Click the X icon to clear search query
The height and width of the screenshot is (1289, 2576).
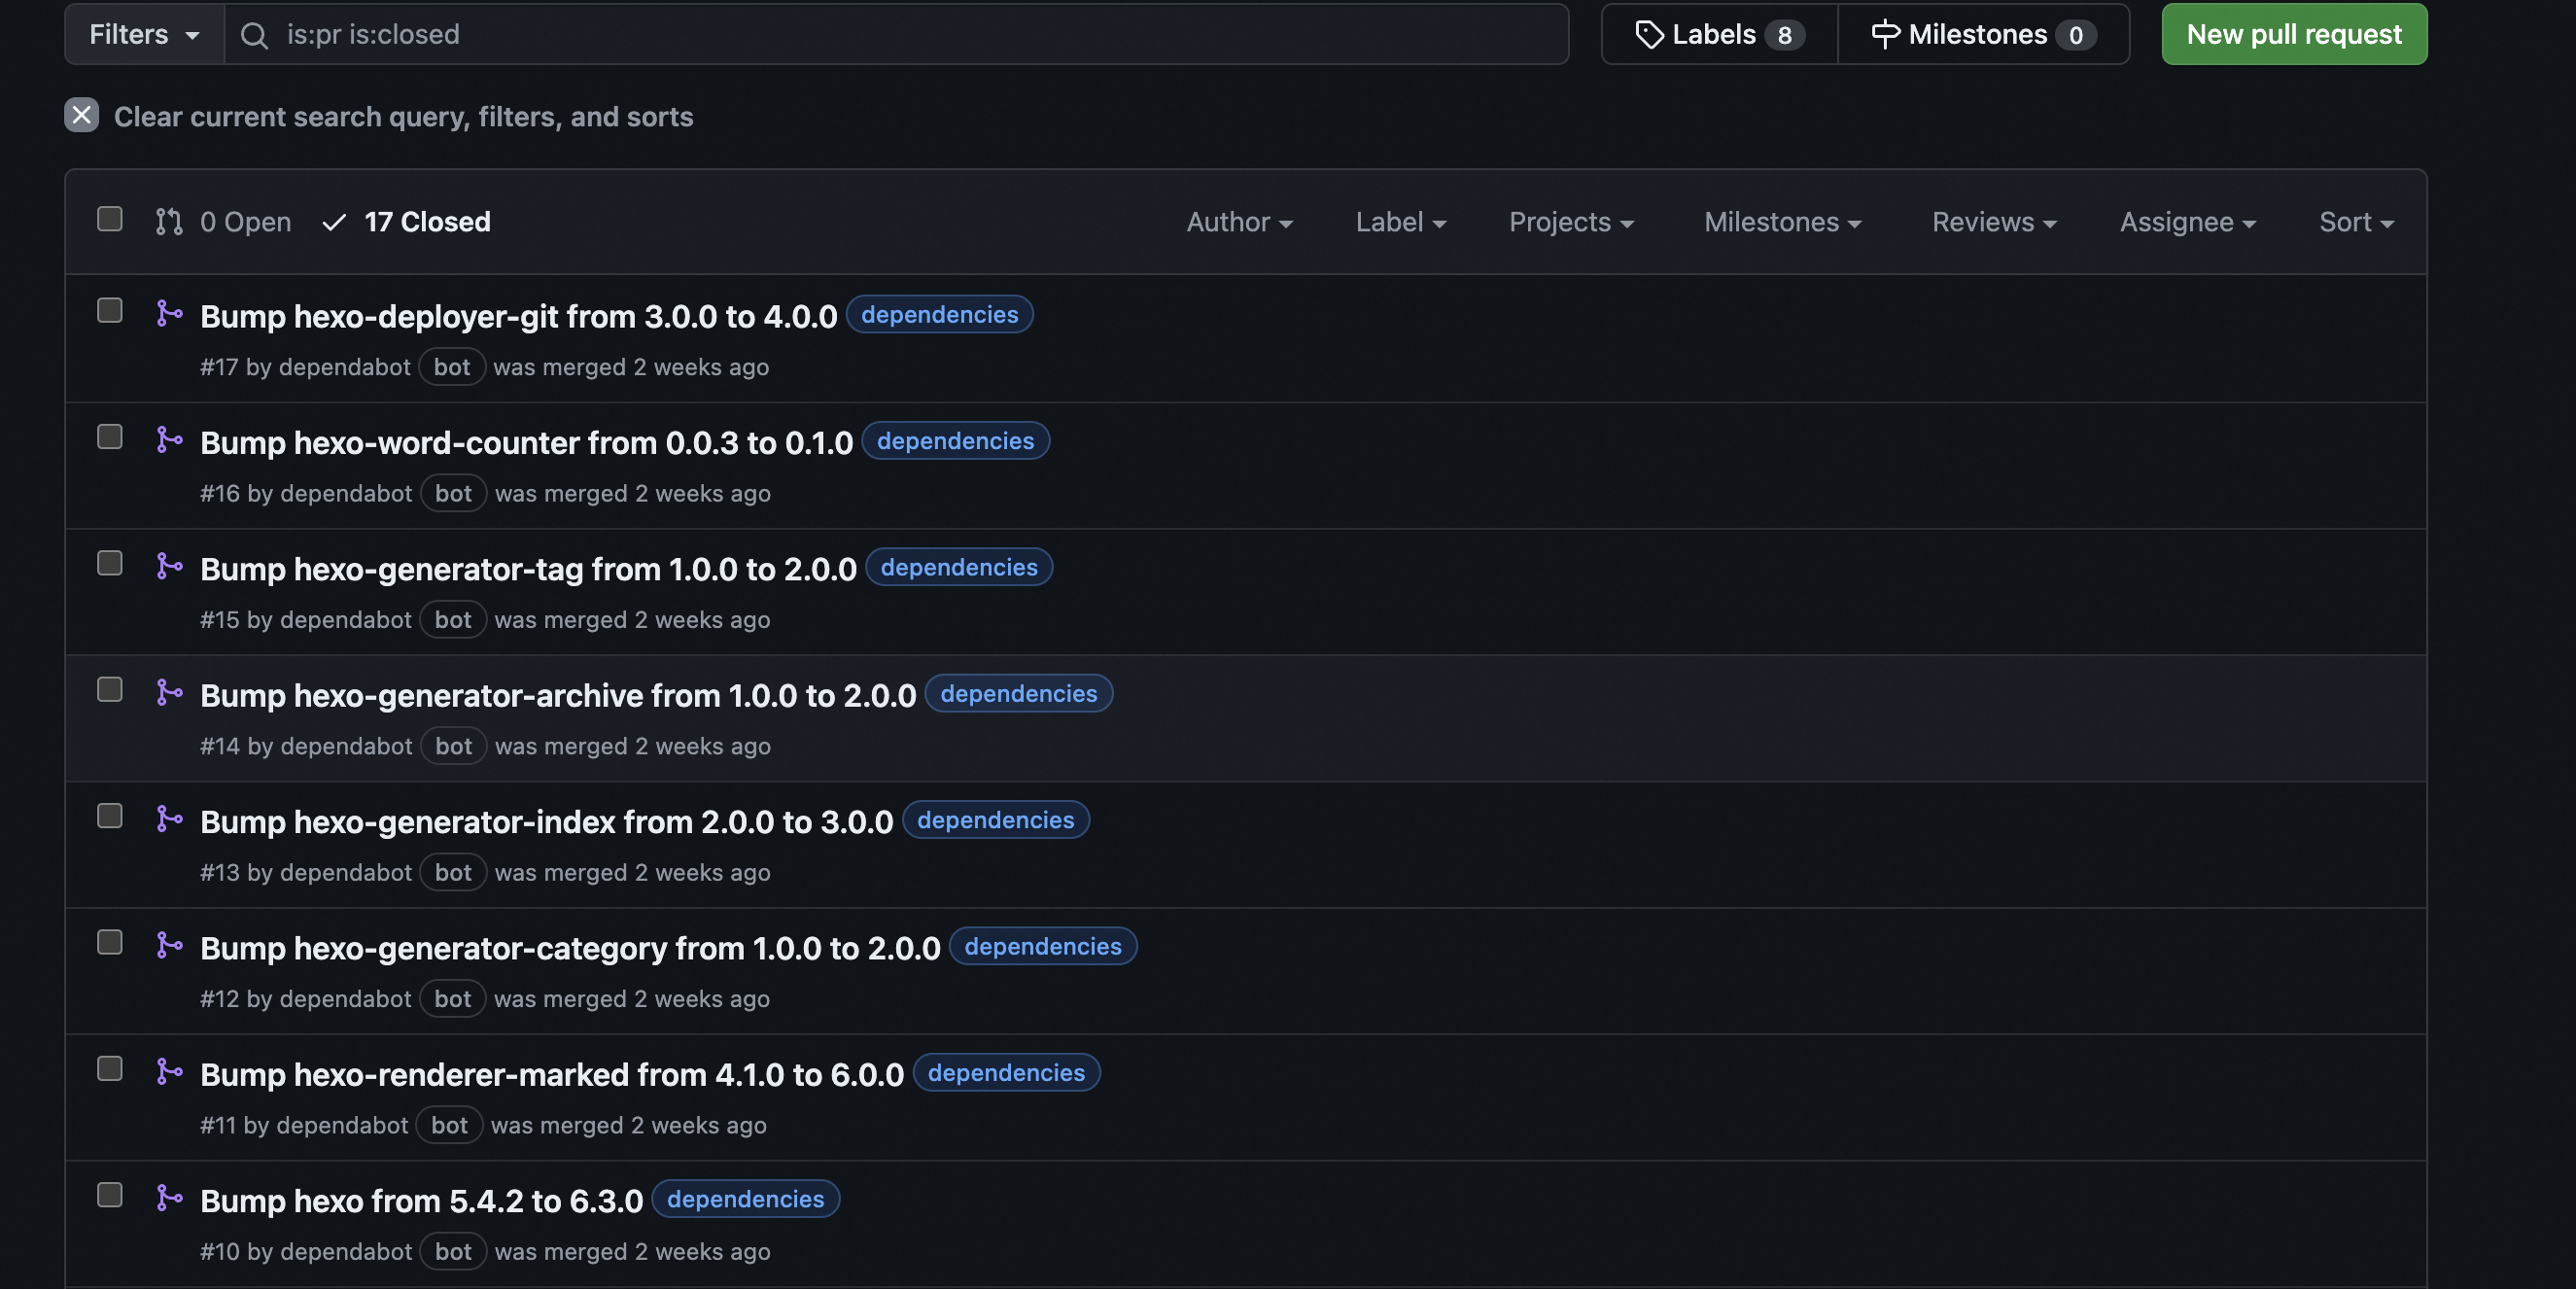coord(82,115)
